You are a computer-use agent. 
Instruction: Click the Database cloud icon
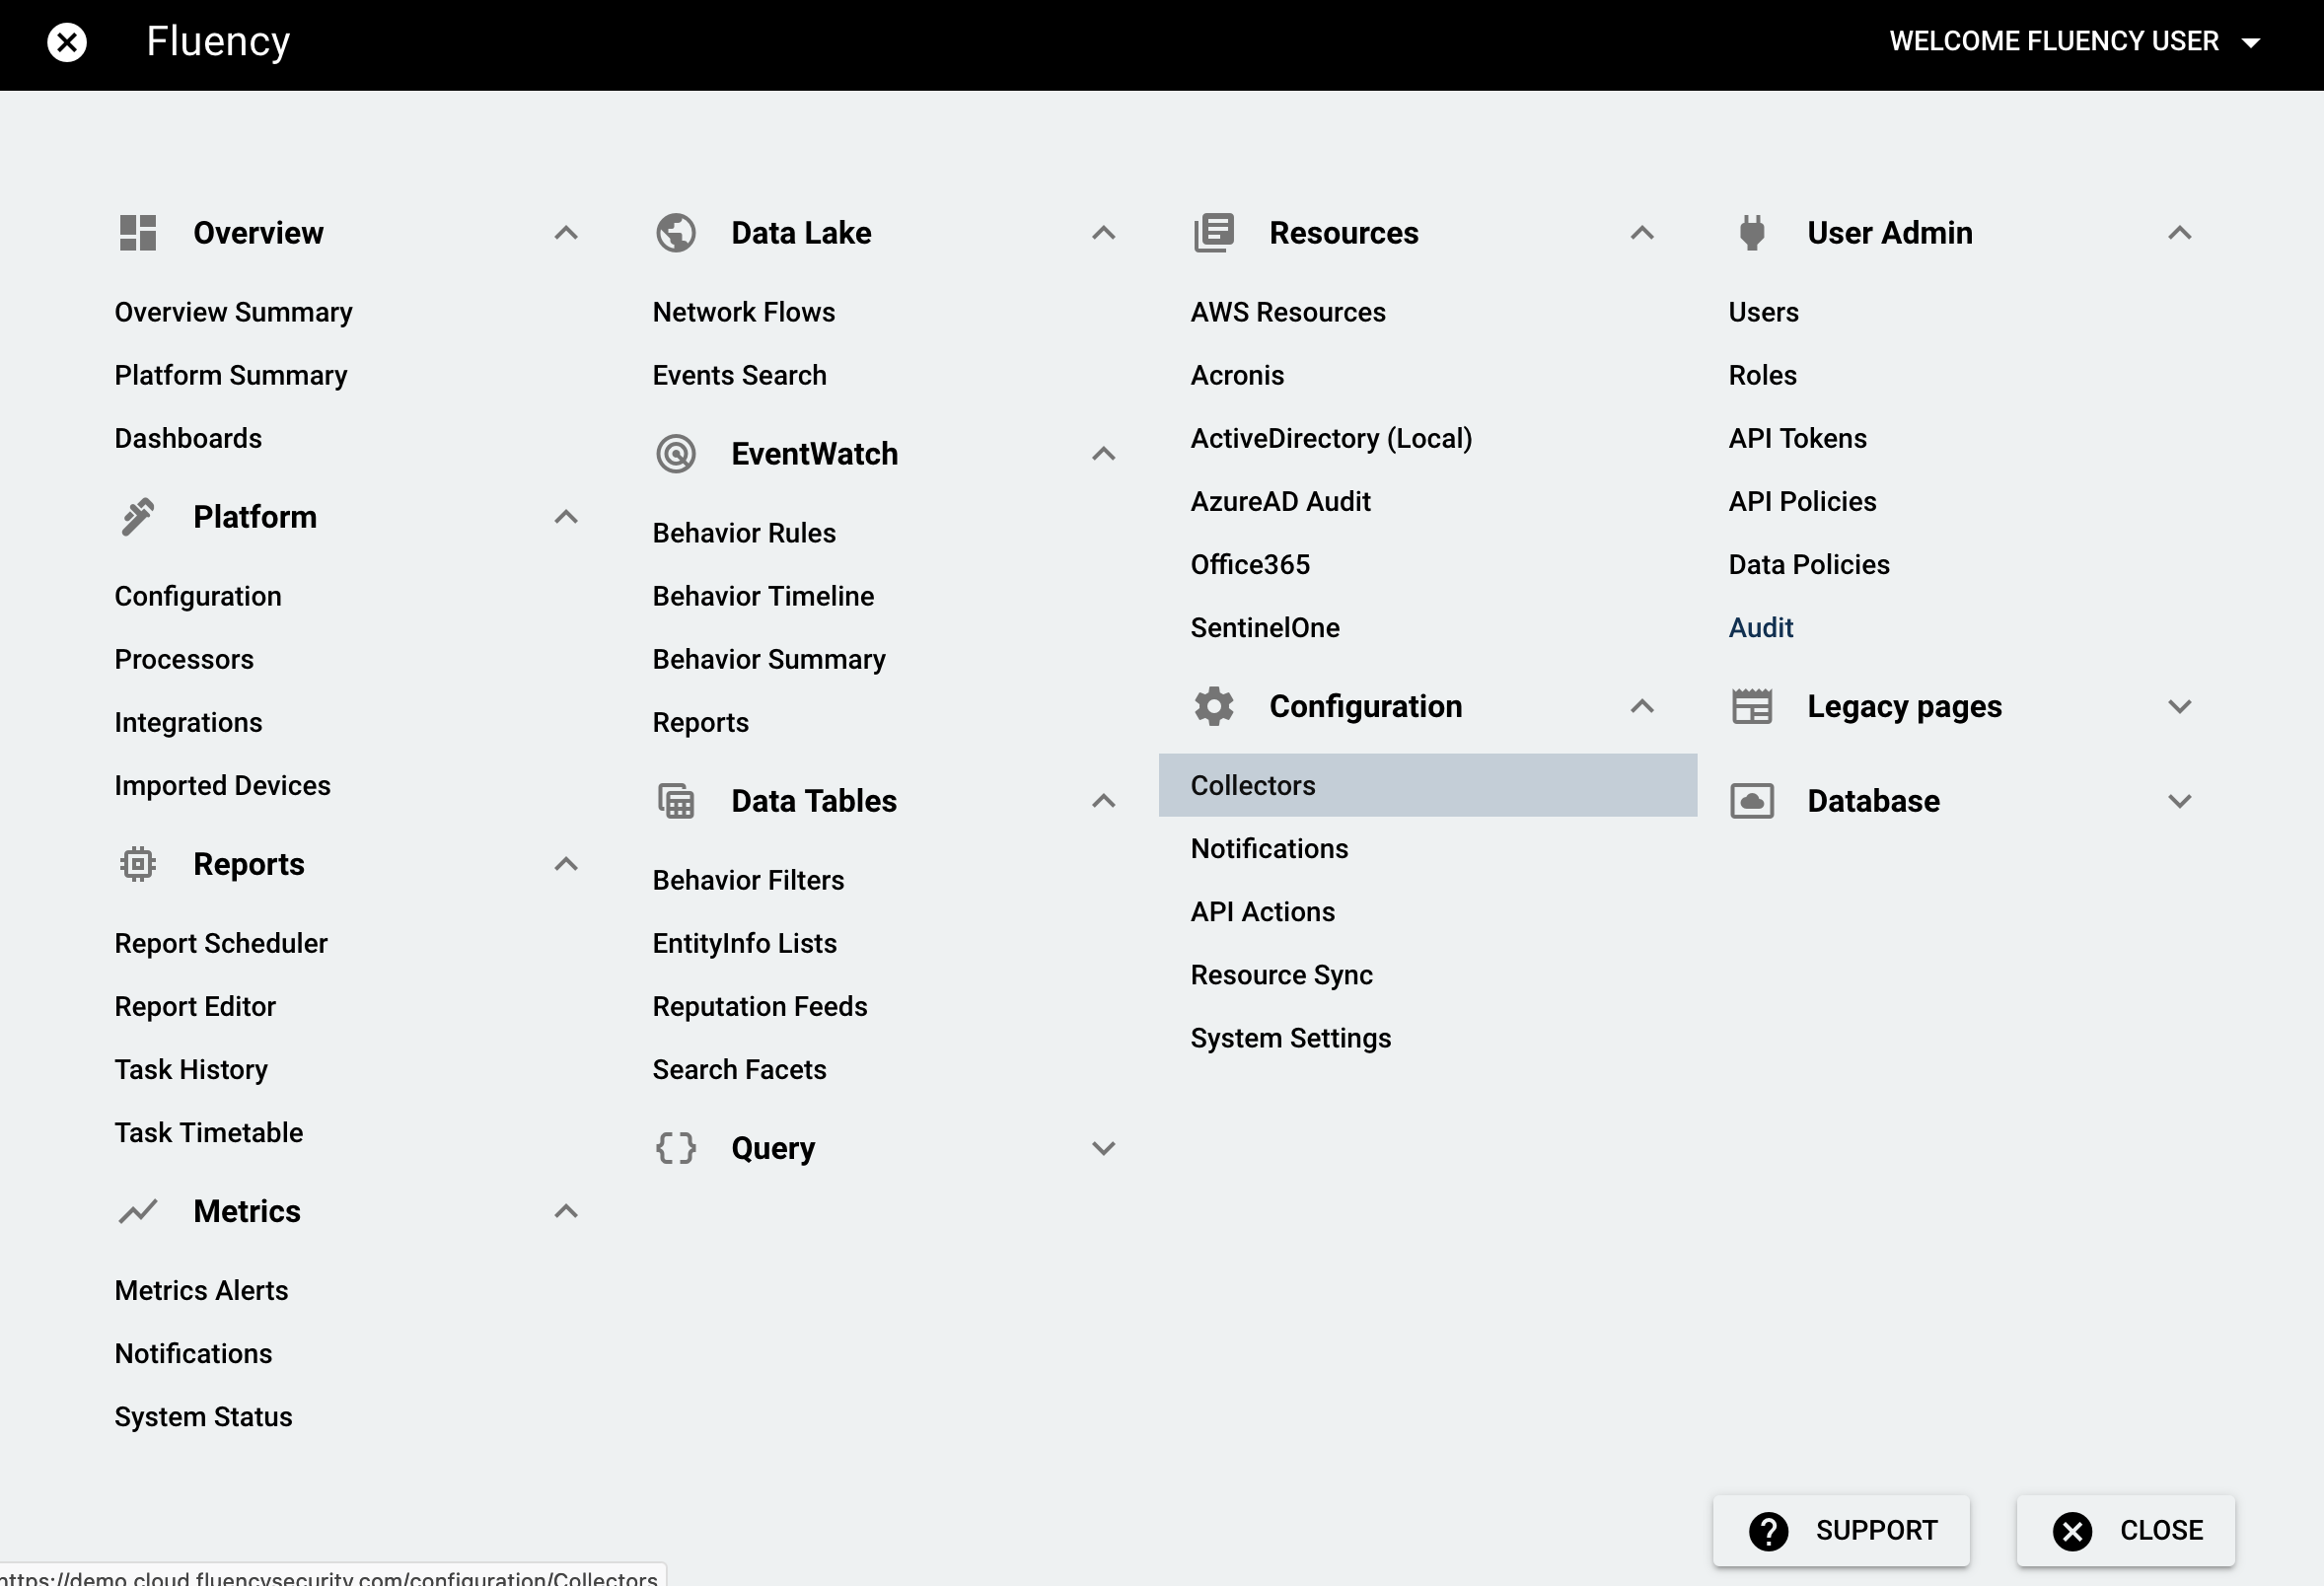(x=1752, y=801)
